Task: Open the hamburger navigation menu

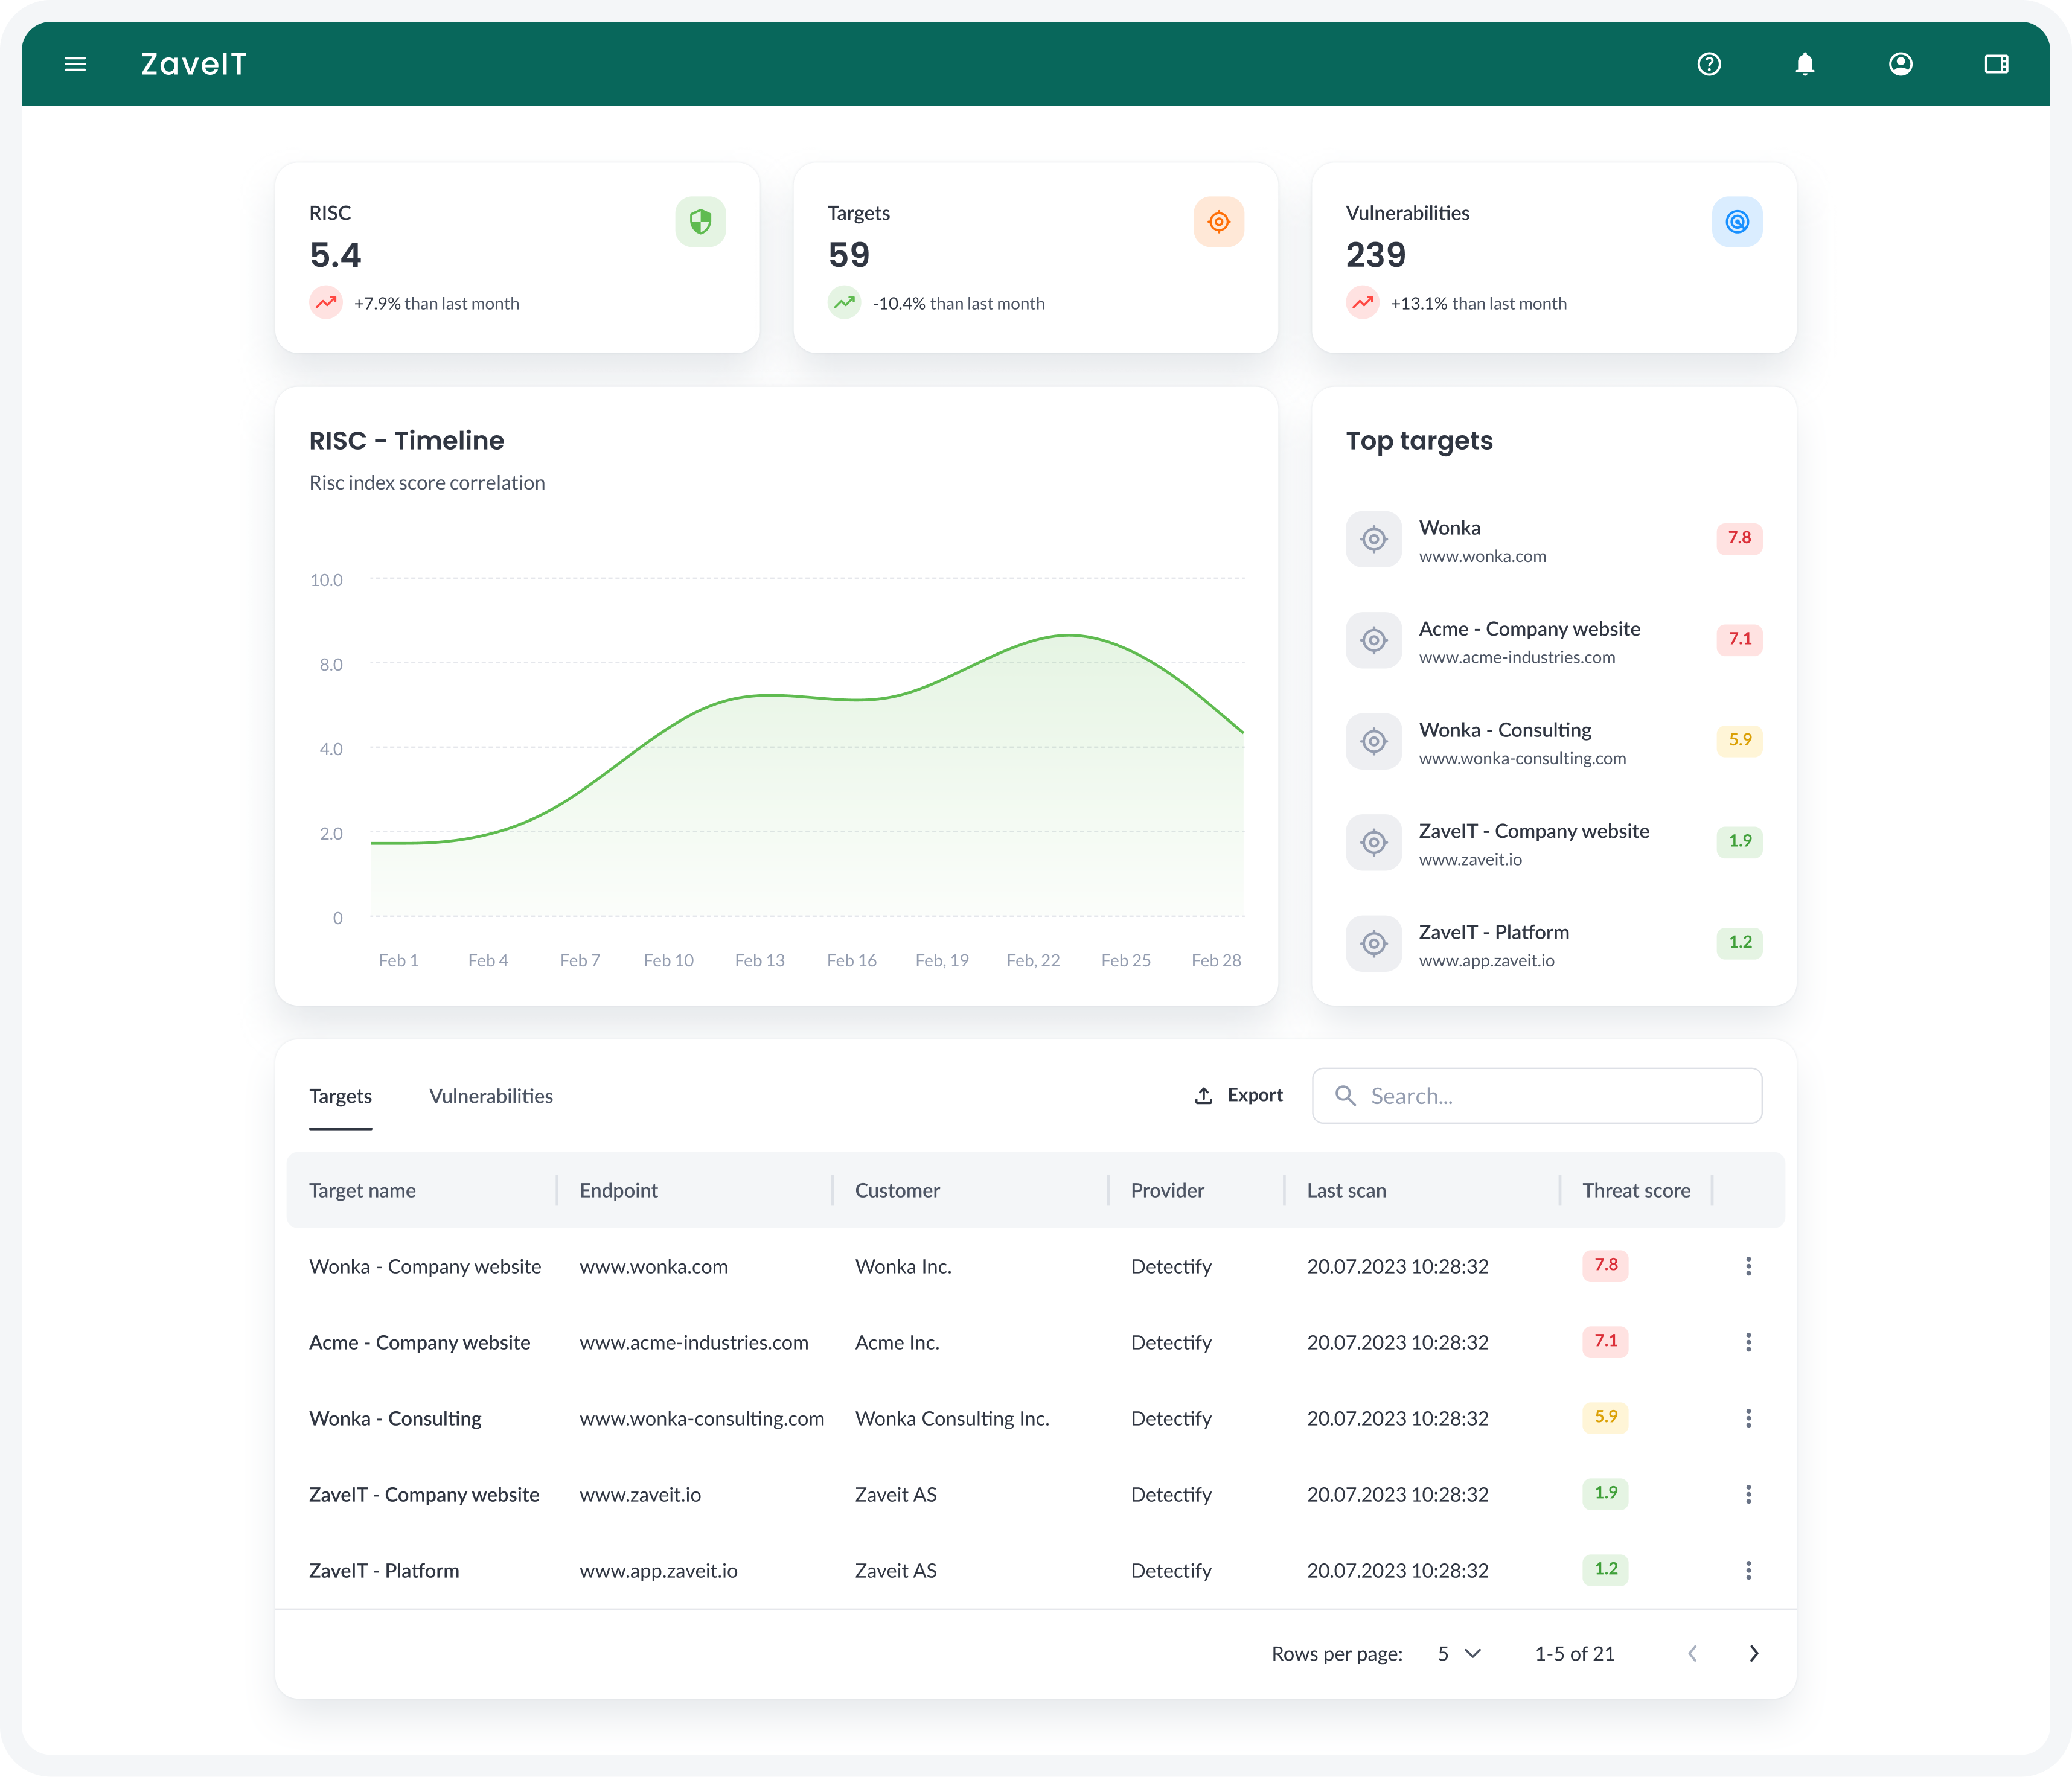Action: tap(76, 64)
